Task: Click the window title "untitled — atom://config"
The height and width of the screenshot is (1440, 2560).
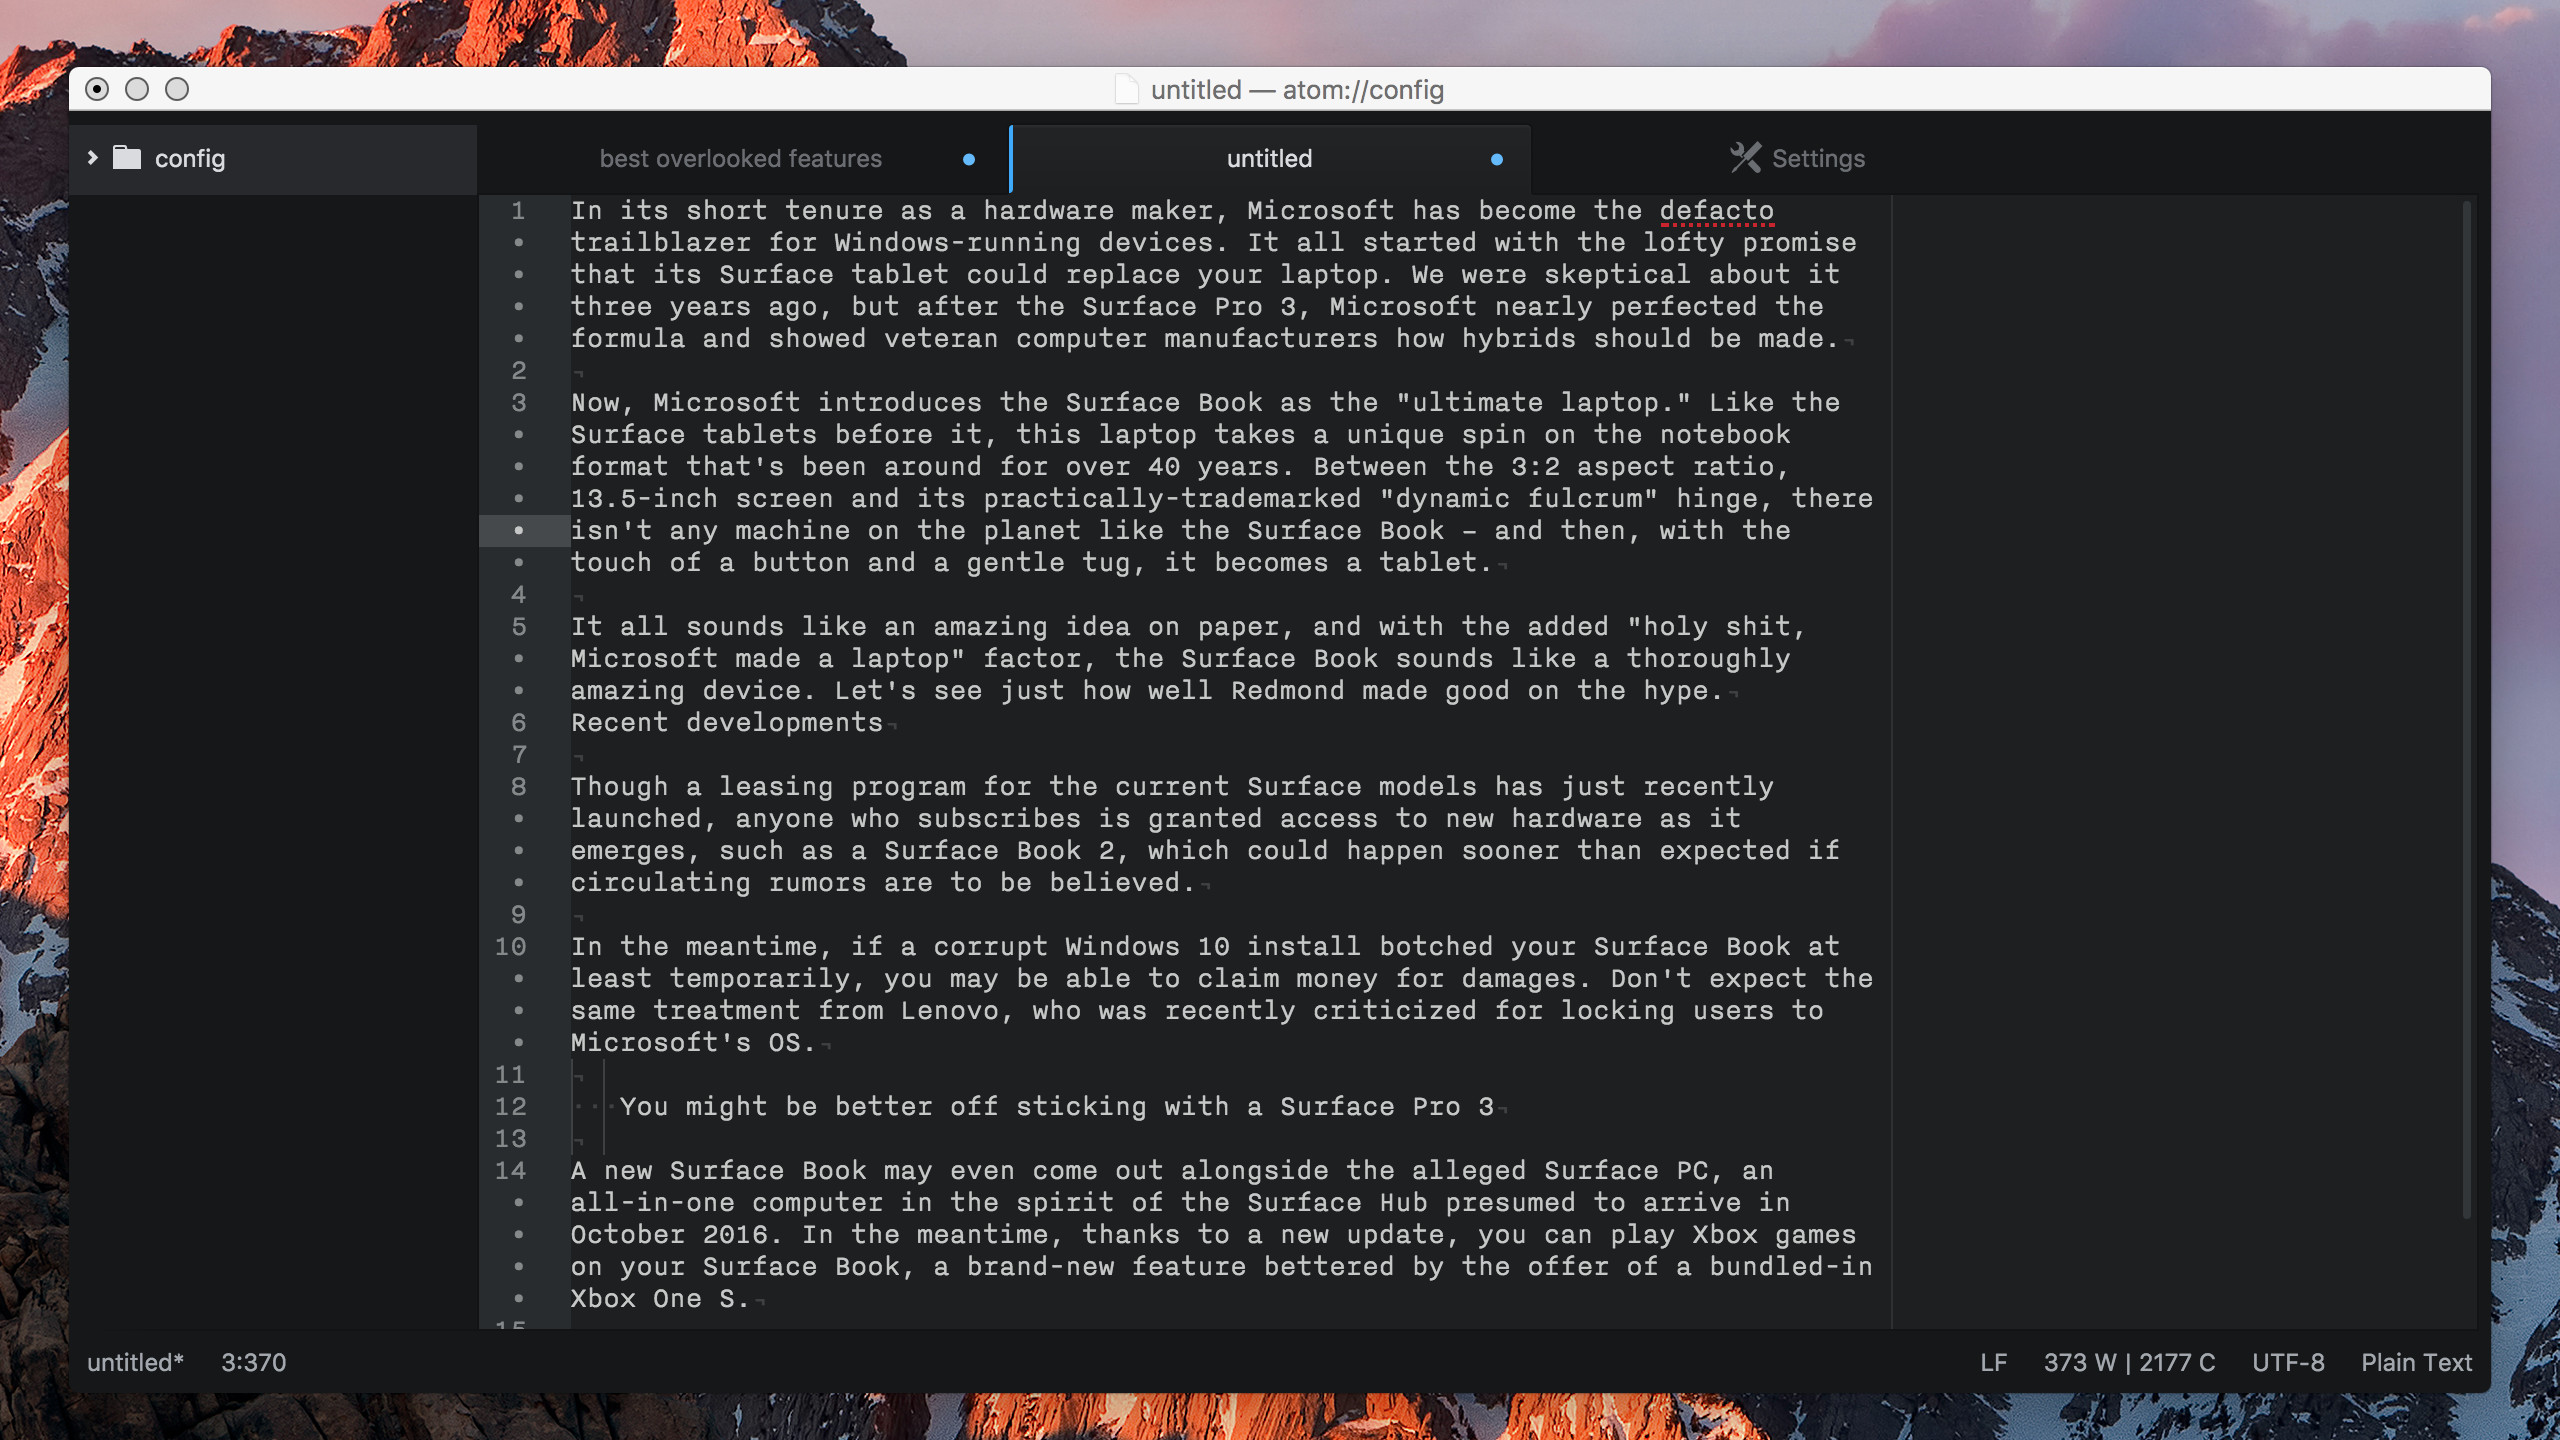Action: click(1297, 90)
